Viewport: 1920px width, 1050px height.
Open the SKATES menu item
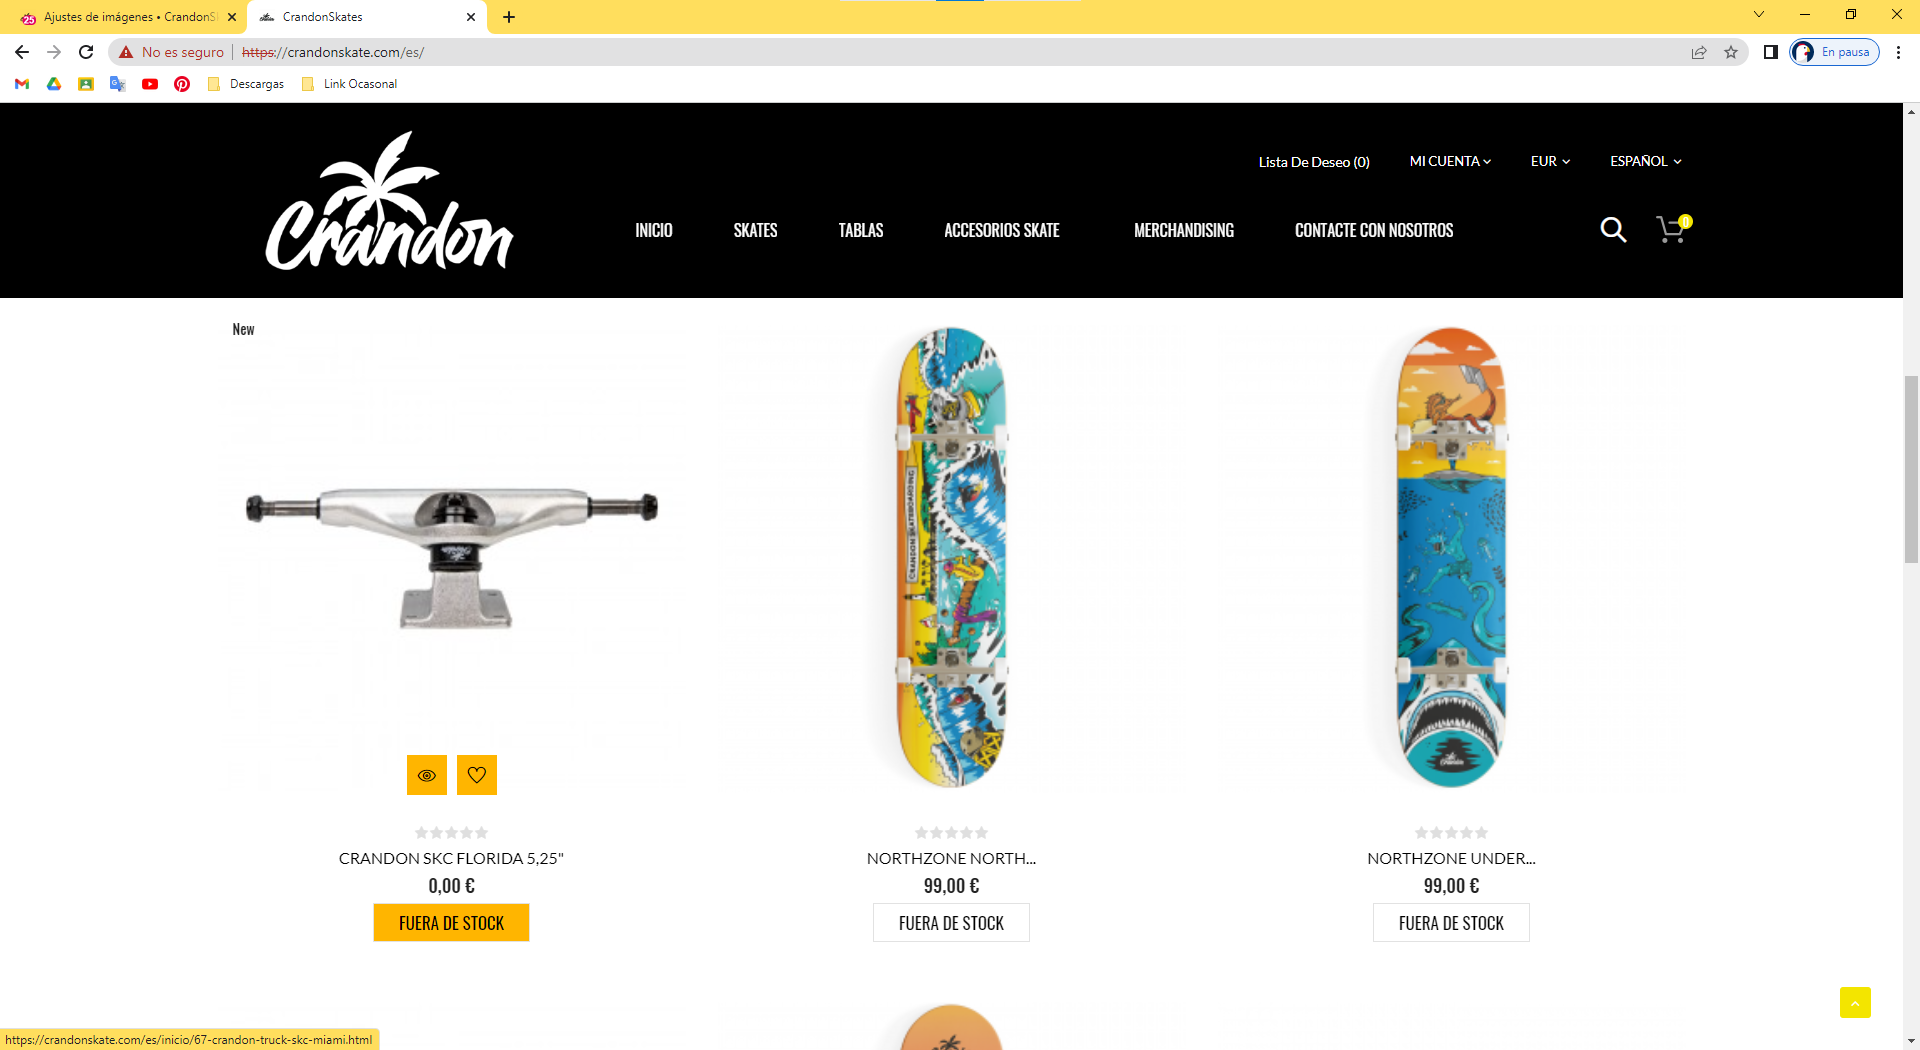pyautogui.click(x=755, y=230)
